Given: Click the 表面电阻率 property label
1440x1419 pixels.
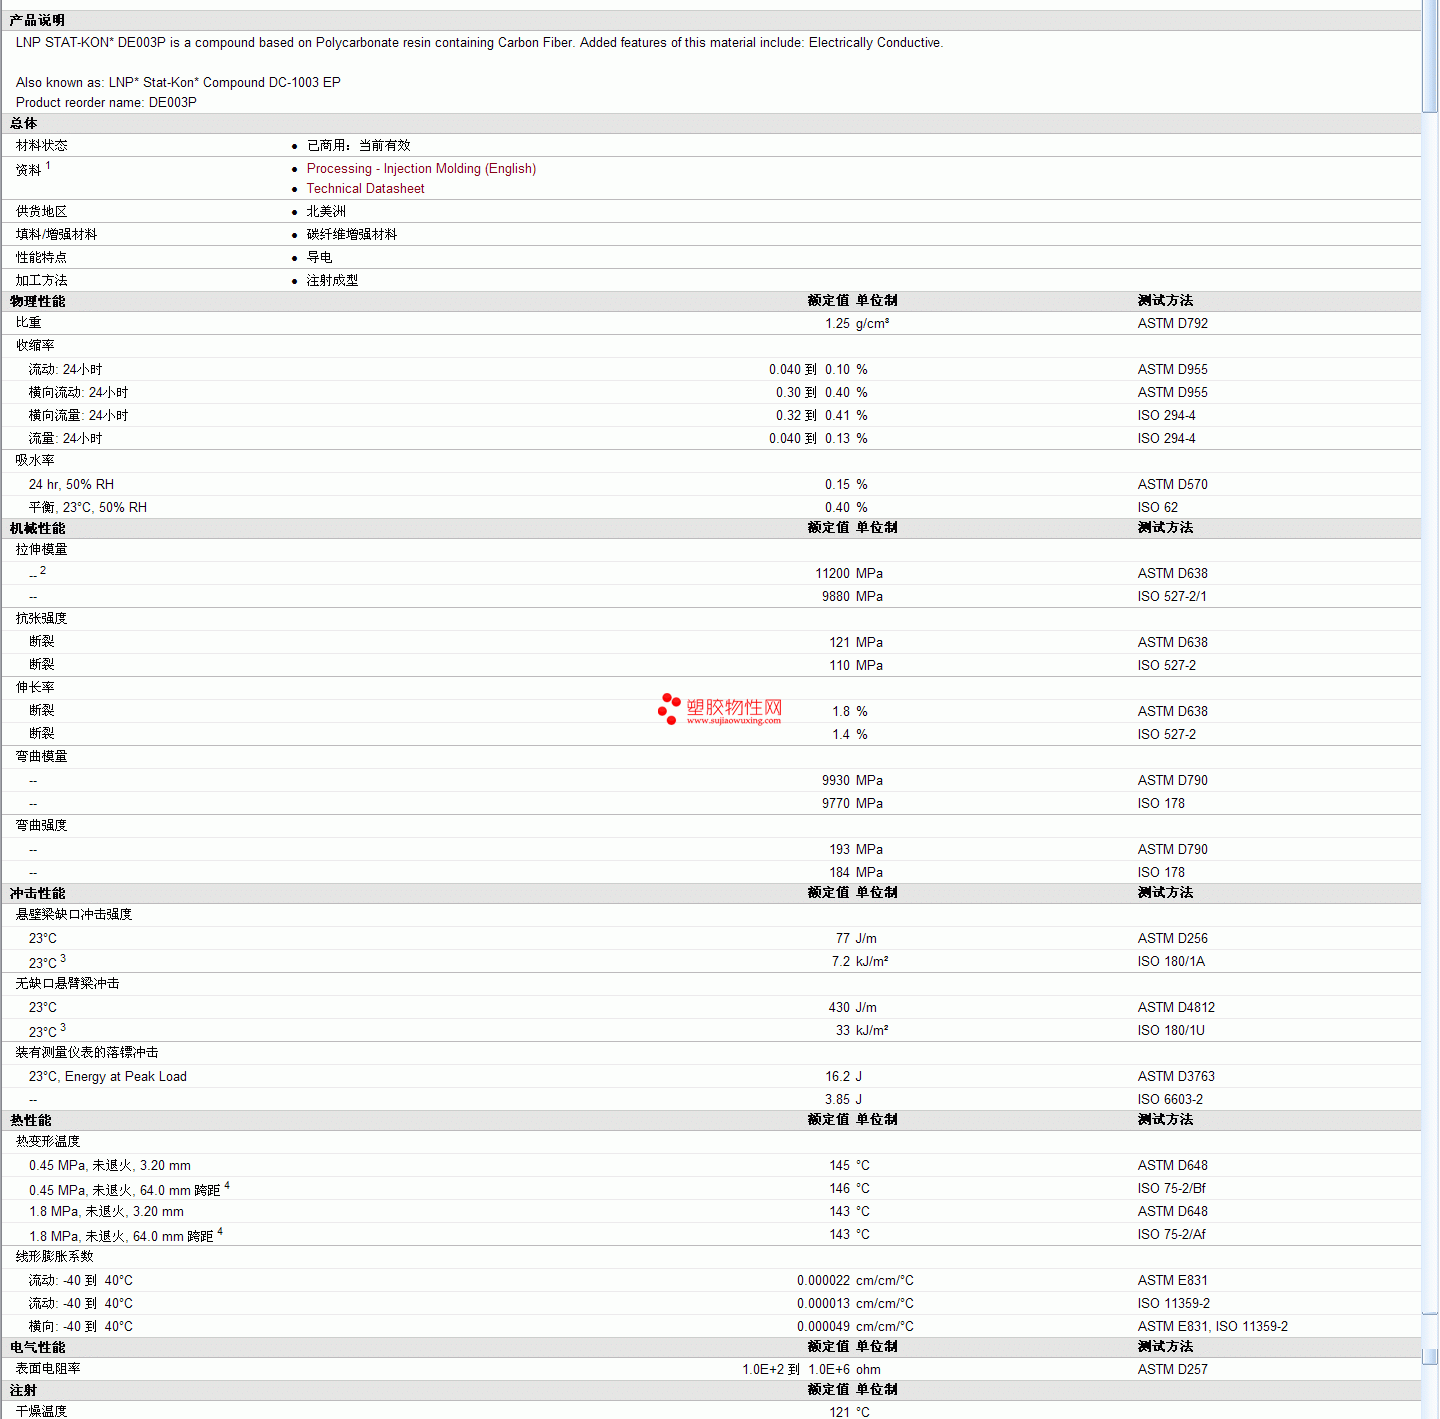Looking at the screenshot, I should tap(48, 1369).
